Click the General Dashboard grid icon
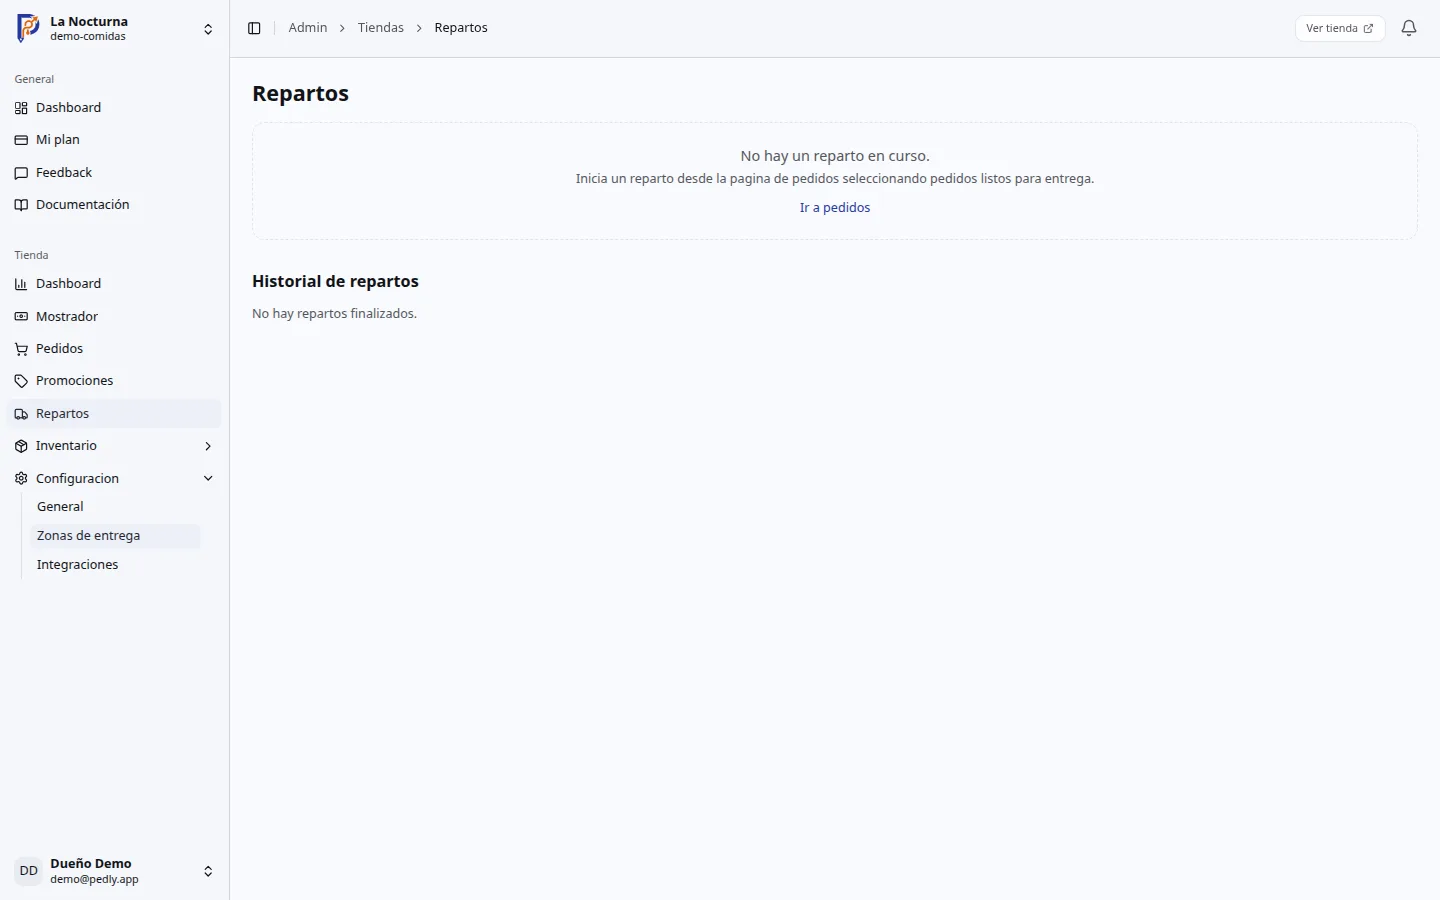This screenshot has height=900, width=1440. click(x=21, y=108)
